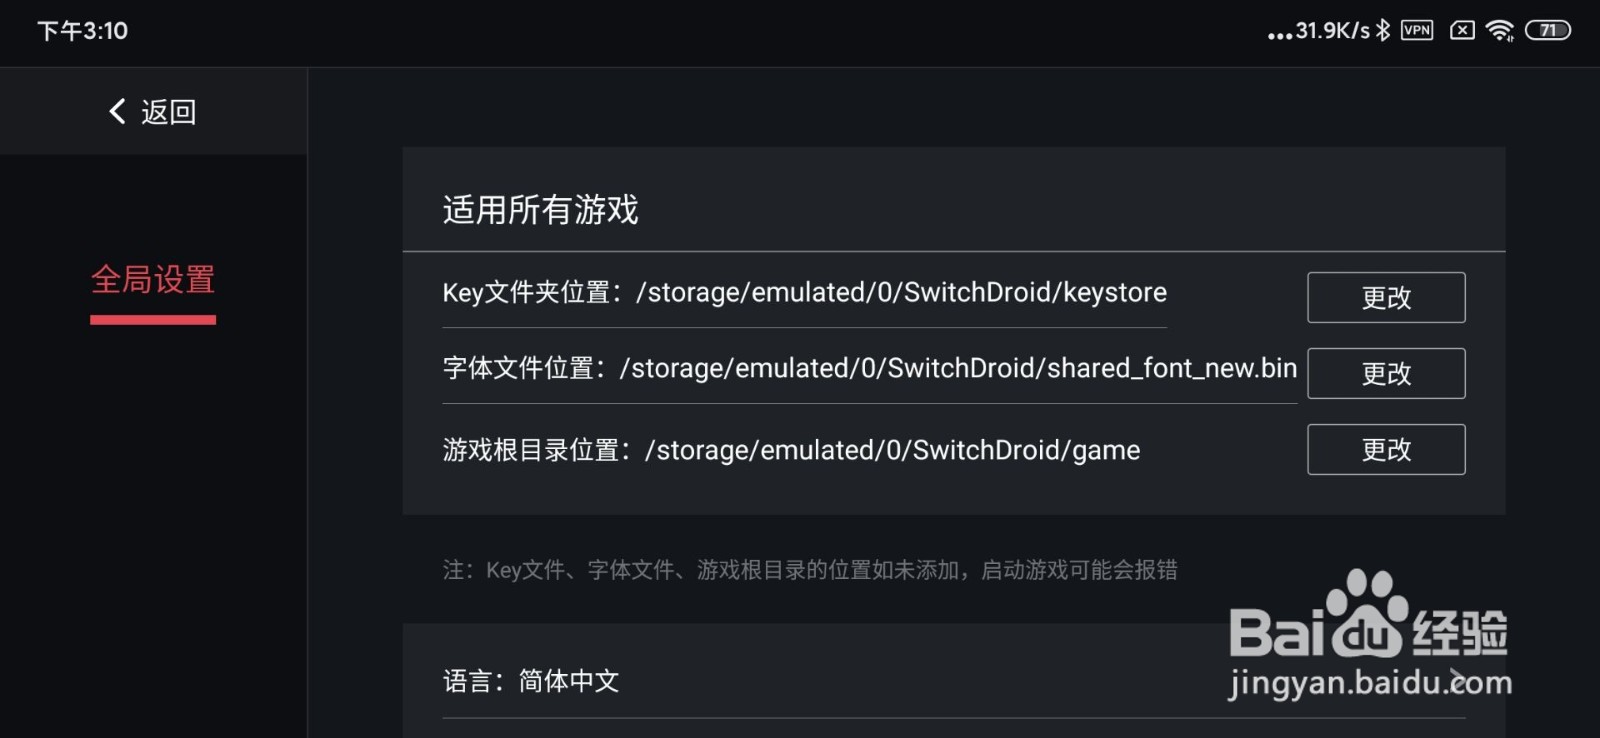Open the 语言 simplified Chinese selector
This screenshot has height=738, width=1600.
532,682
